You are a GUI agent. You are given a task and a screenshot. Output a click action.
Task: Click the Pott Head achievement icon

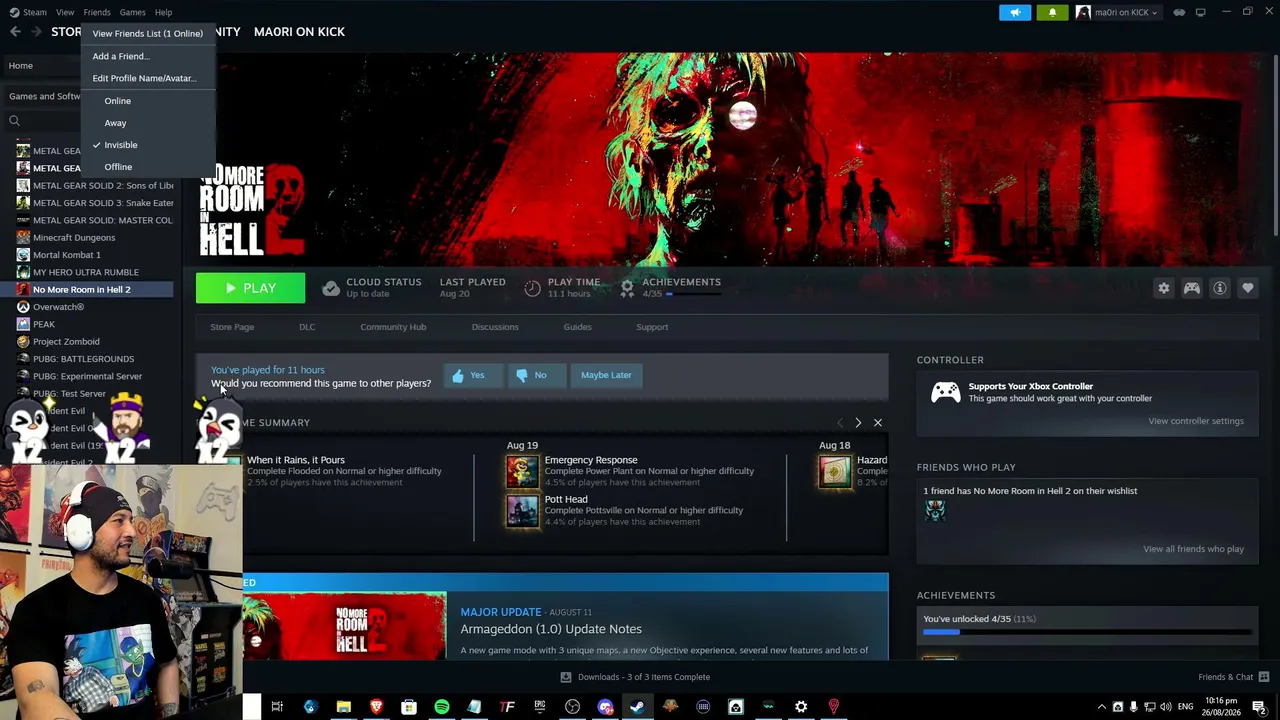coord(522,510)
